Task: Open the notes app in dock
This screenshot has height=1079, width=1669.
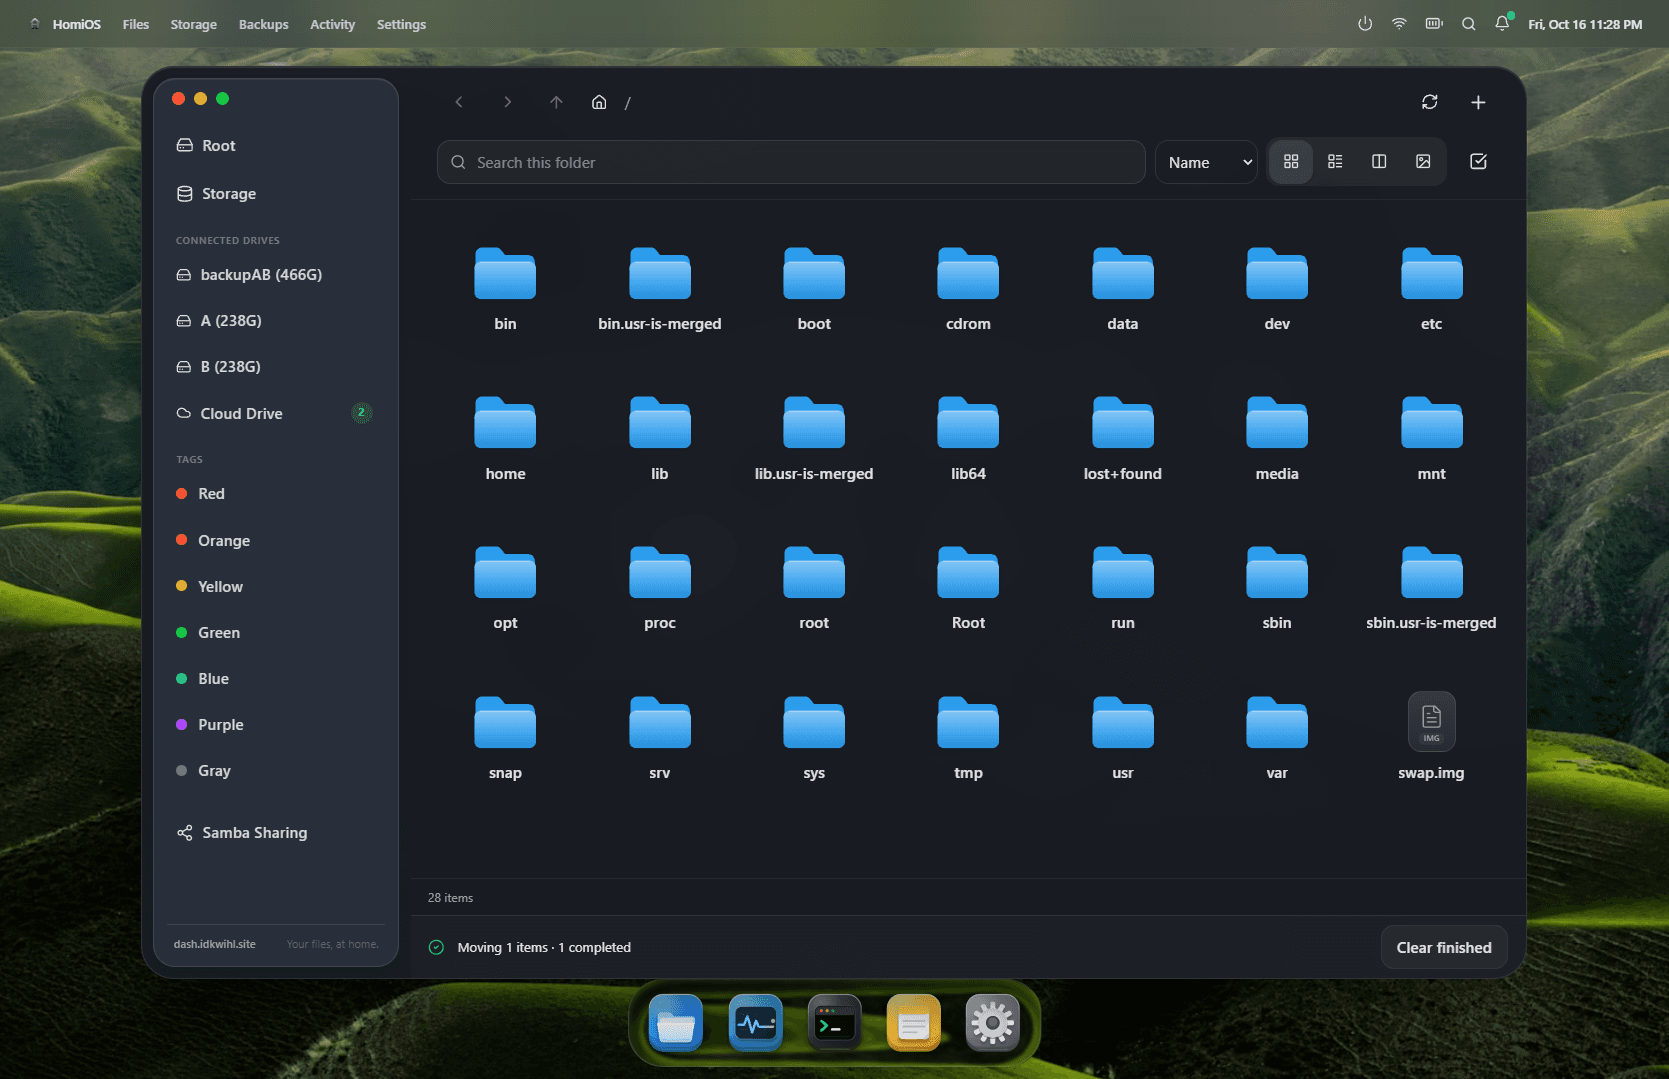Action: coord(913,1024)
